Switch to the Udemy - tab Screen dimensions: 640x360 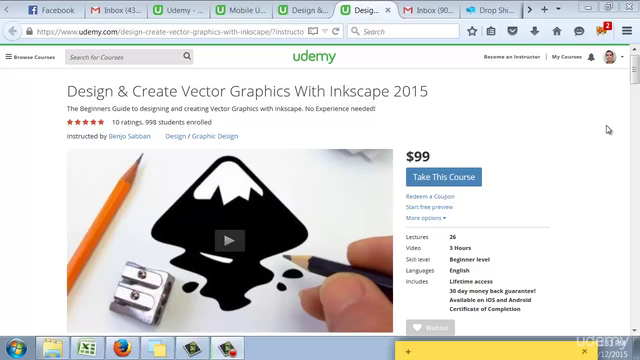pyautogui.click(x=178, y=10)
